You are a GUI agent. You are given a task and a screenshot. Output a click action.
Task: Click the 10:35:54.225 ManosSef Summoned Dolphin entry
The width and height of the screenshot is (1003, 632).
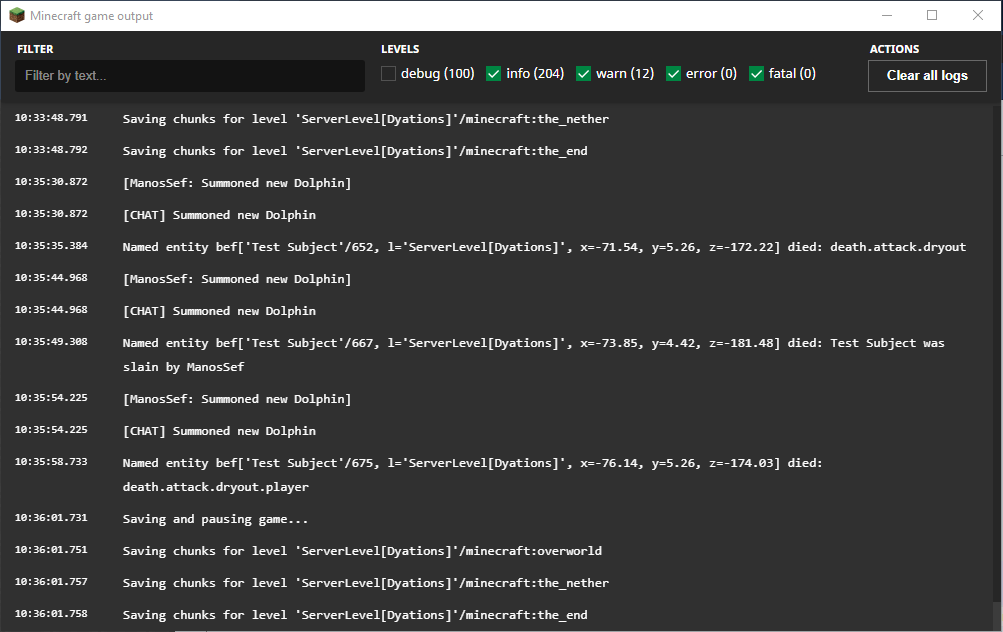tap(236, 399)
